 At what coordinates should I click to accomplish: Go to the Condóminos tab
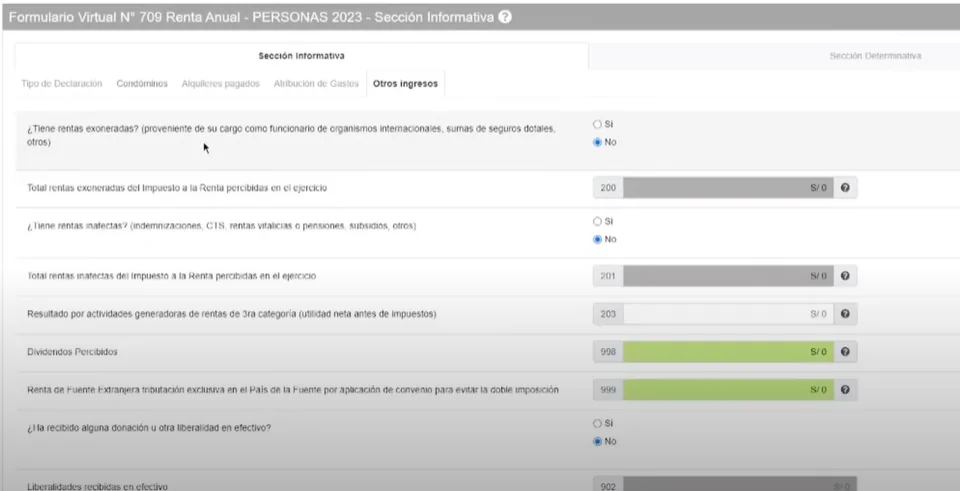[x=142, y=84]
